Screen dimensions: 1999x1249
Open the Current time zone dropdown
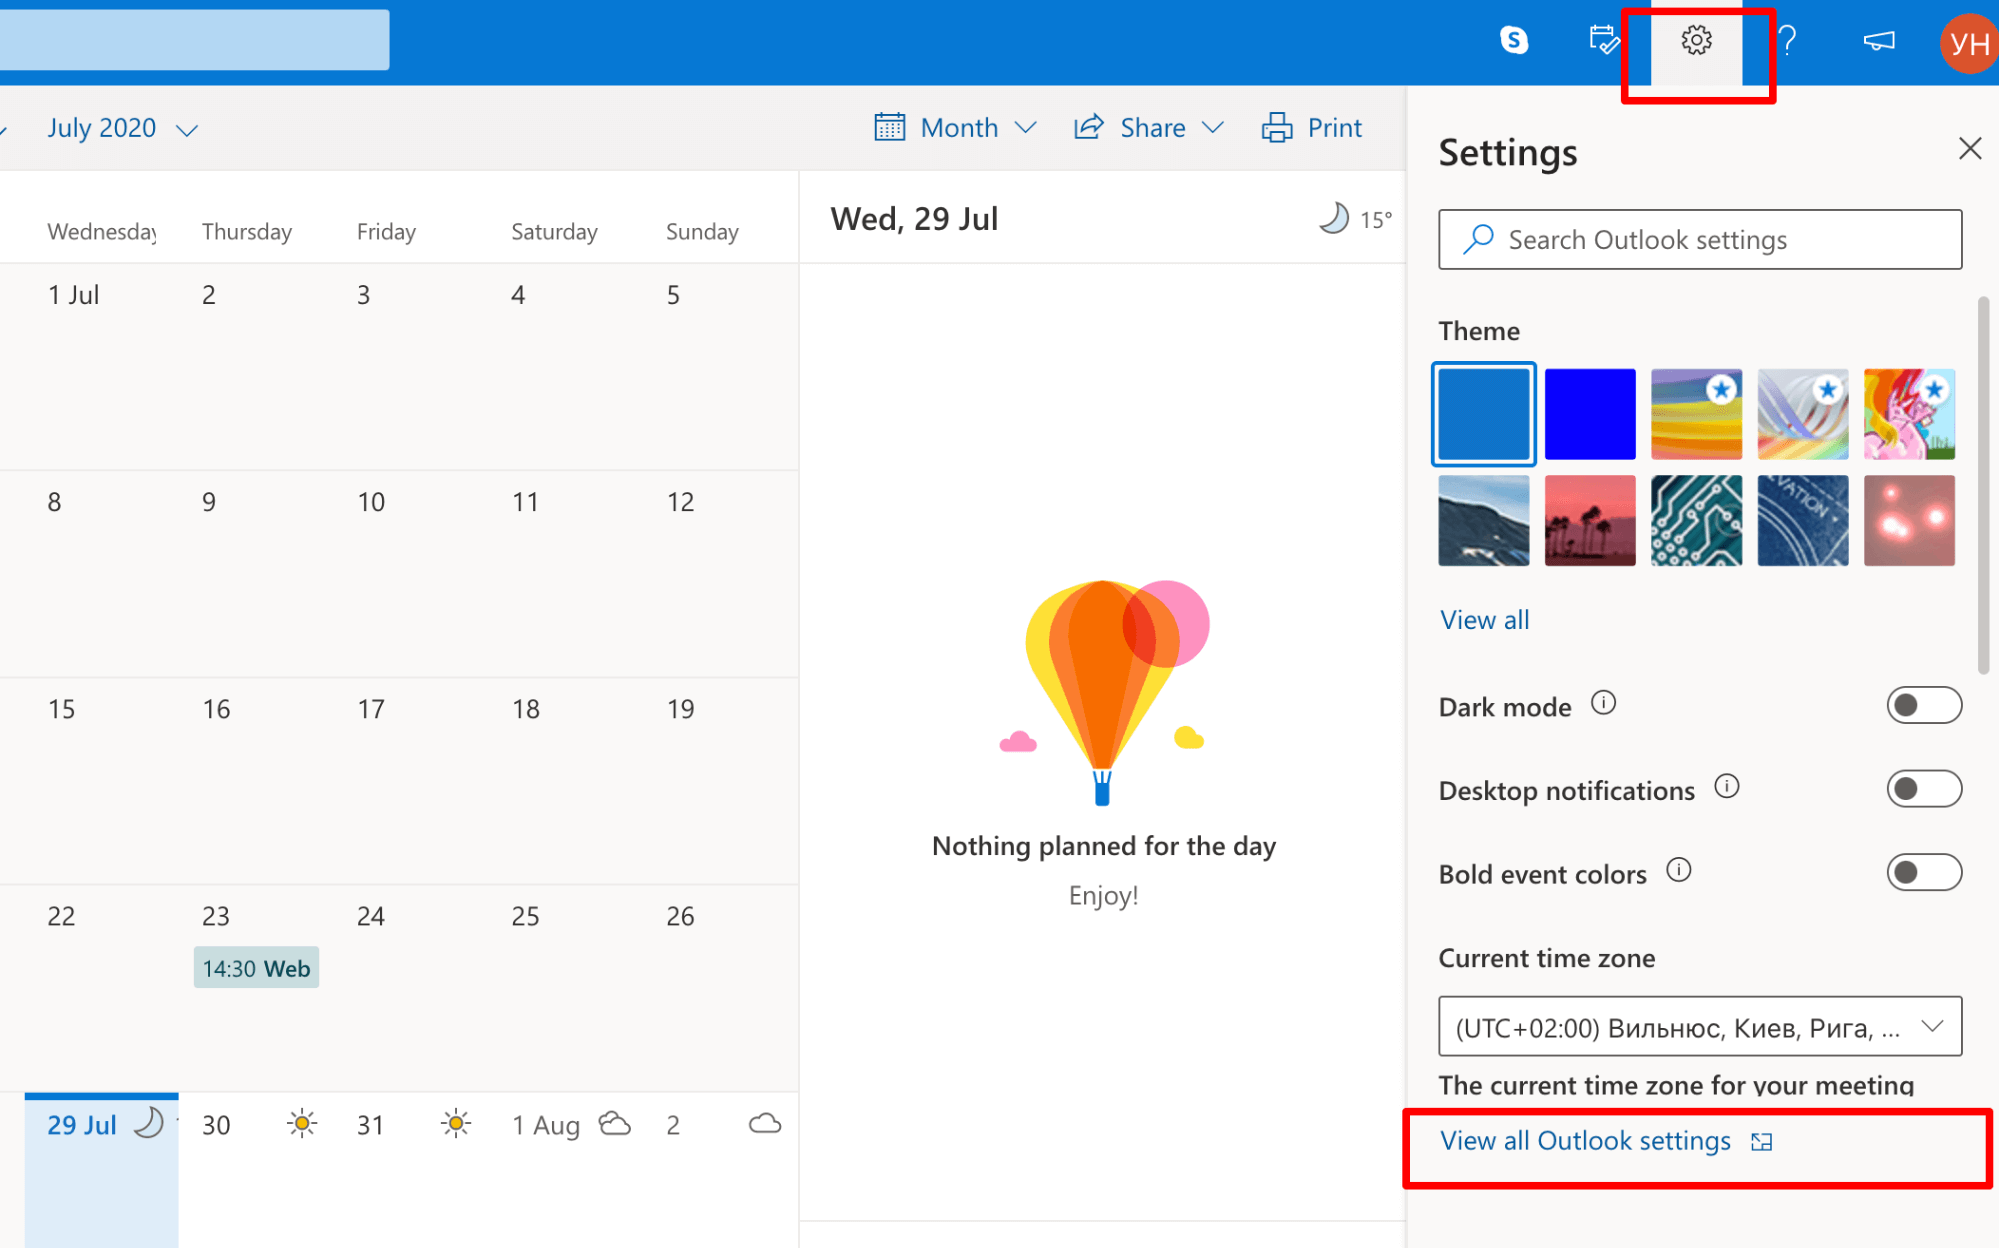point(1698,1026)
